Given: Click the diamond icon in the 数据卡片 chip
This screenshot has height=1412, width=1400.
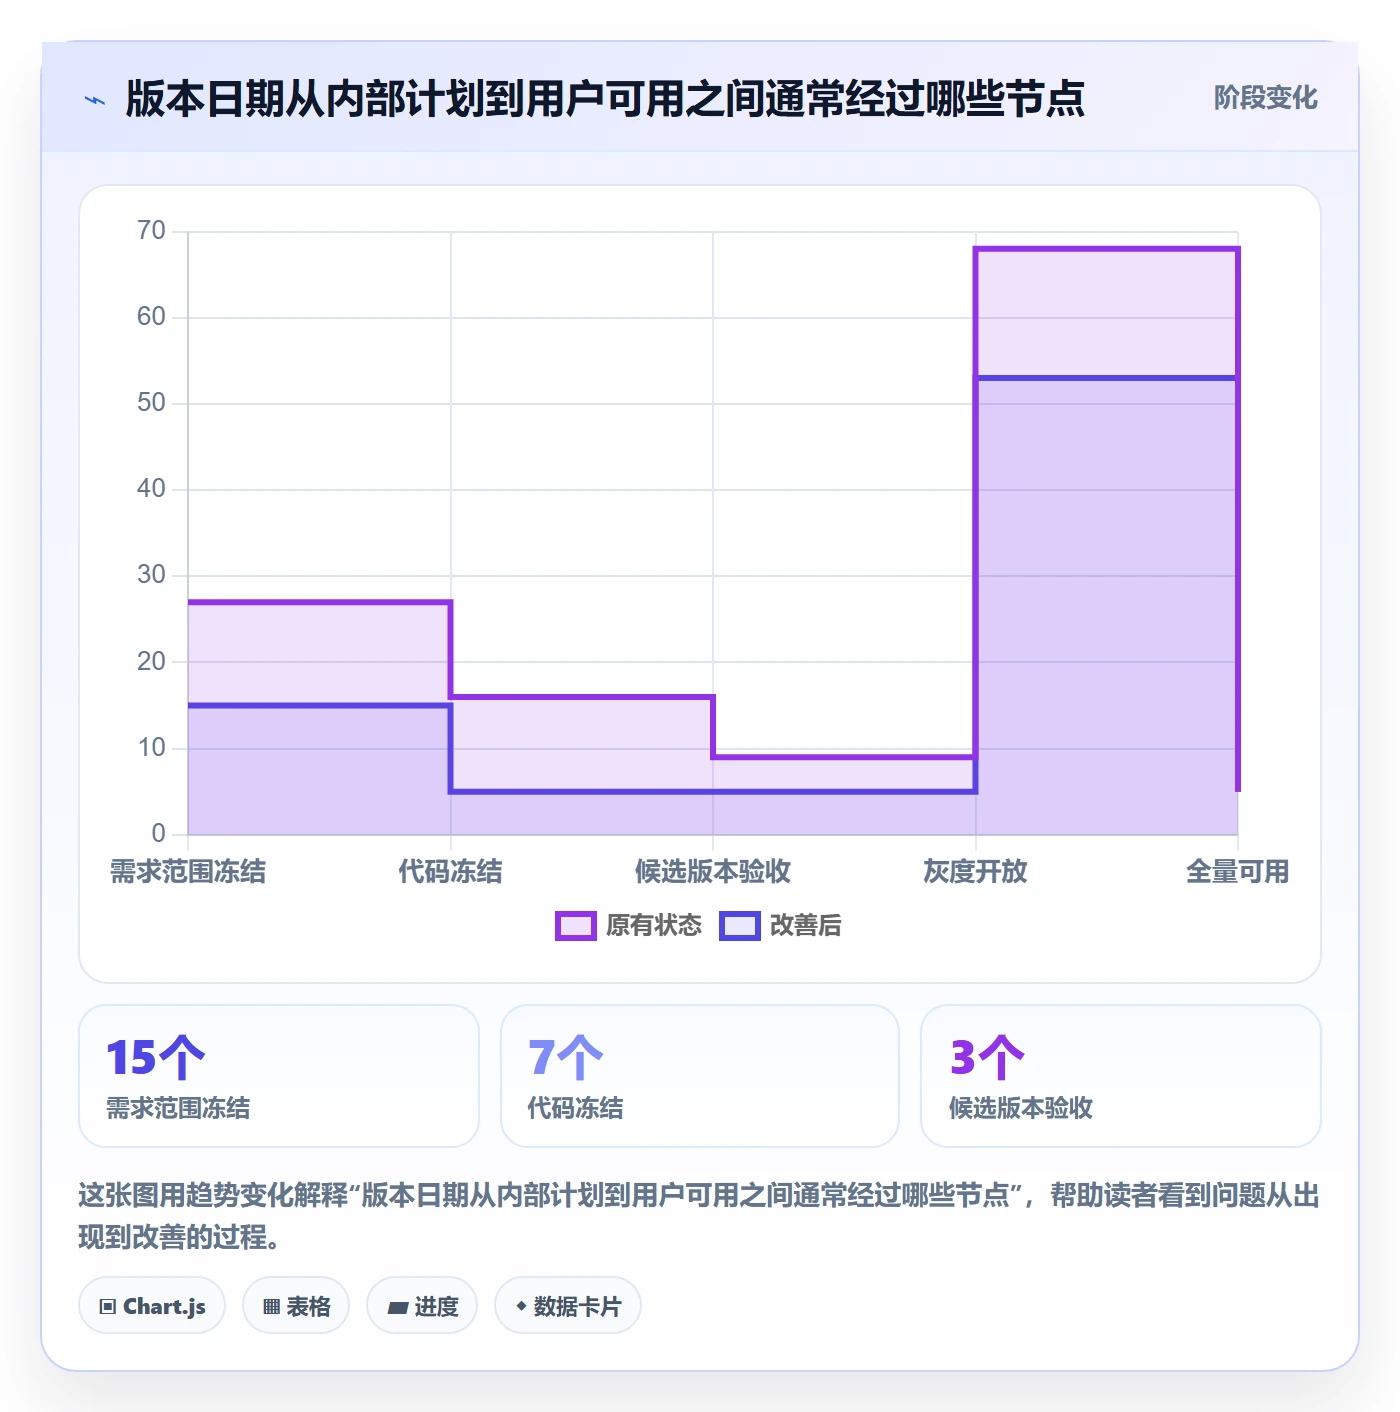Looking at the screenshot, I should (521, 1306).
